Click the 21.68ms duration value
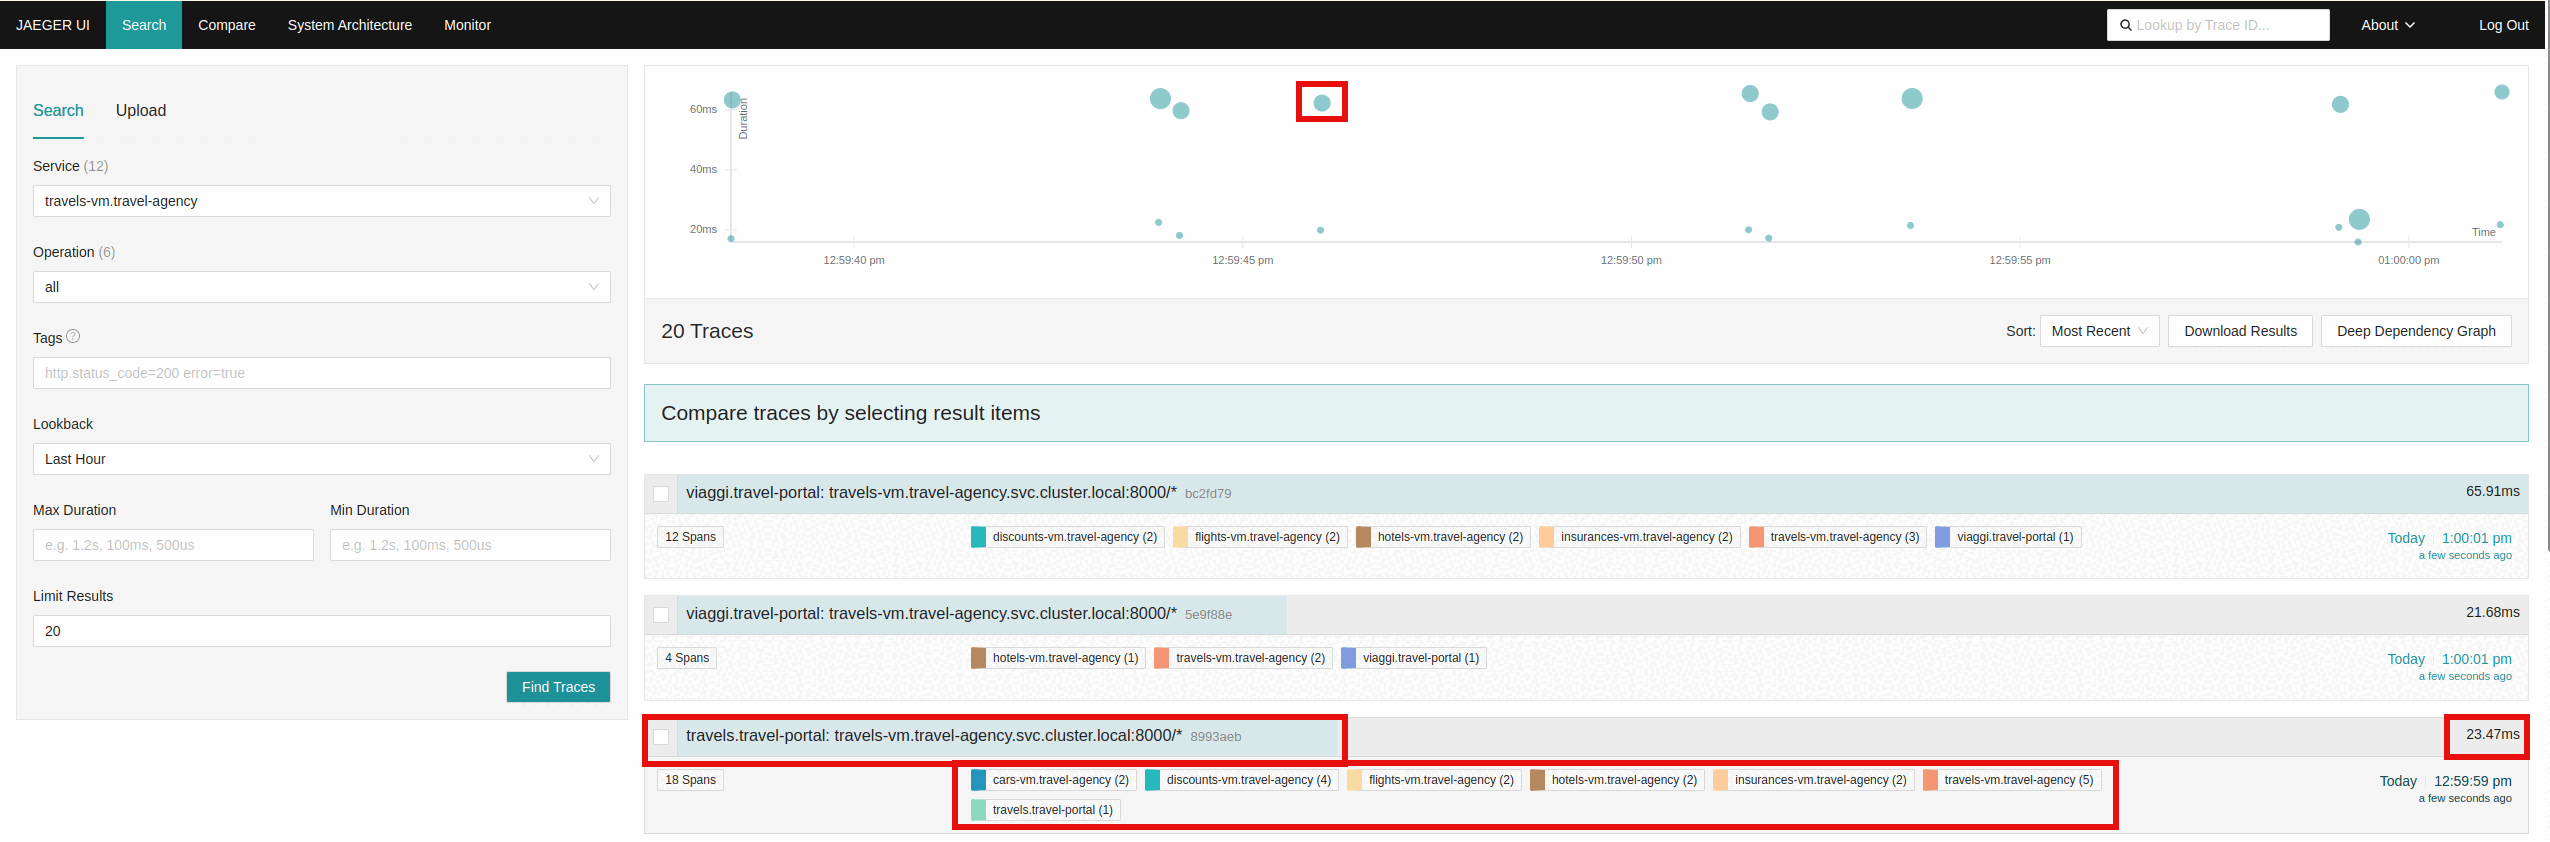 pos(2492,612)
